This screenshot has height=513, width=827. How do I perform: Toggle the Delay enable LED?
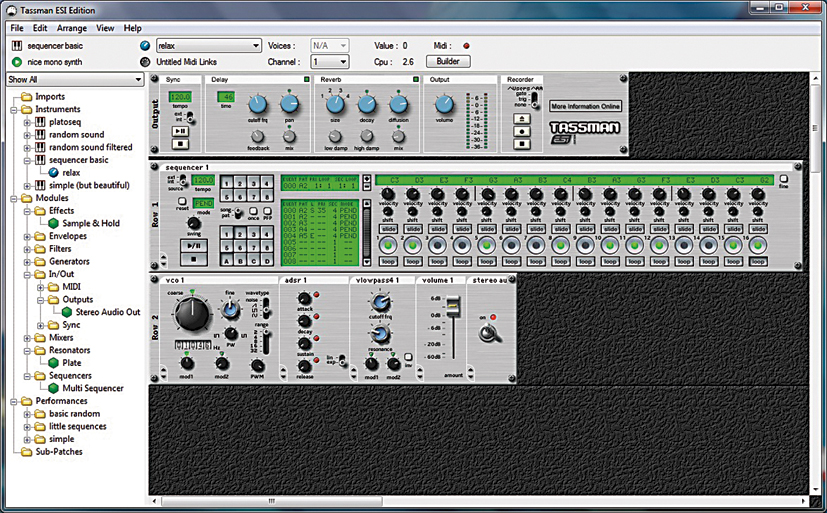(306, 80)
